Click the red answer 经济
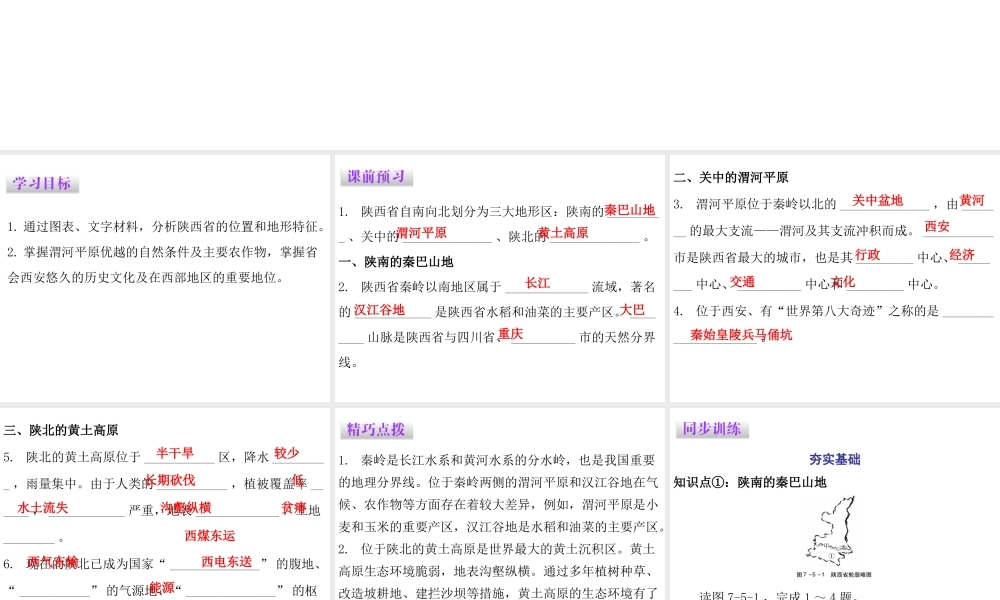The image size is (1000, 600). click(962, 254)
